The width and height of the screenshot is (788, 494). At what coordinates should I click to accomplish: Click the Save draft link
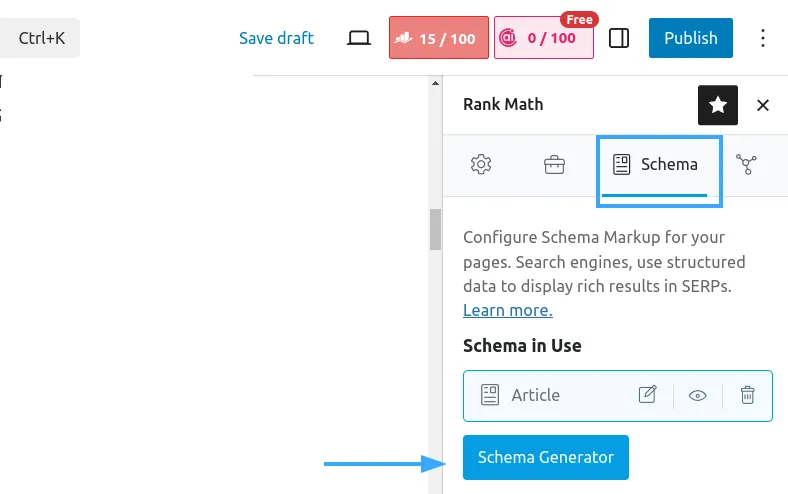point(276,38)
